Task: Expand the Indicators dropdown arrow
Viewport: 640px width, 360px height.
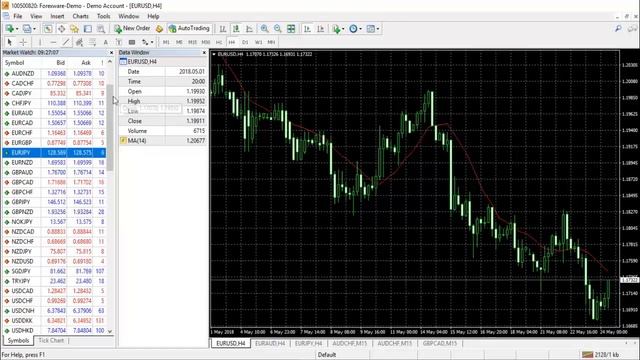Action: tap(343, 29)
